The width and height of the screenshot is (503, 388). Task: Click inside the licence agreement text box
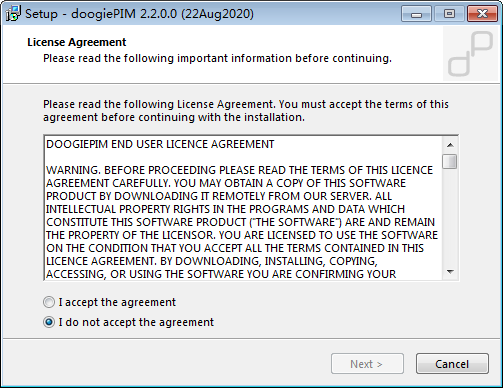pos(243,208)
